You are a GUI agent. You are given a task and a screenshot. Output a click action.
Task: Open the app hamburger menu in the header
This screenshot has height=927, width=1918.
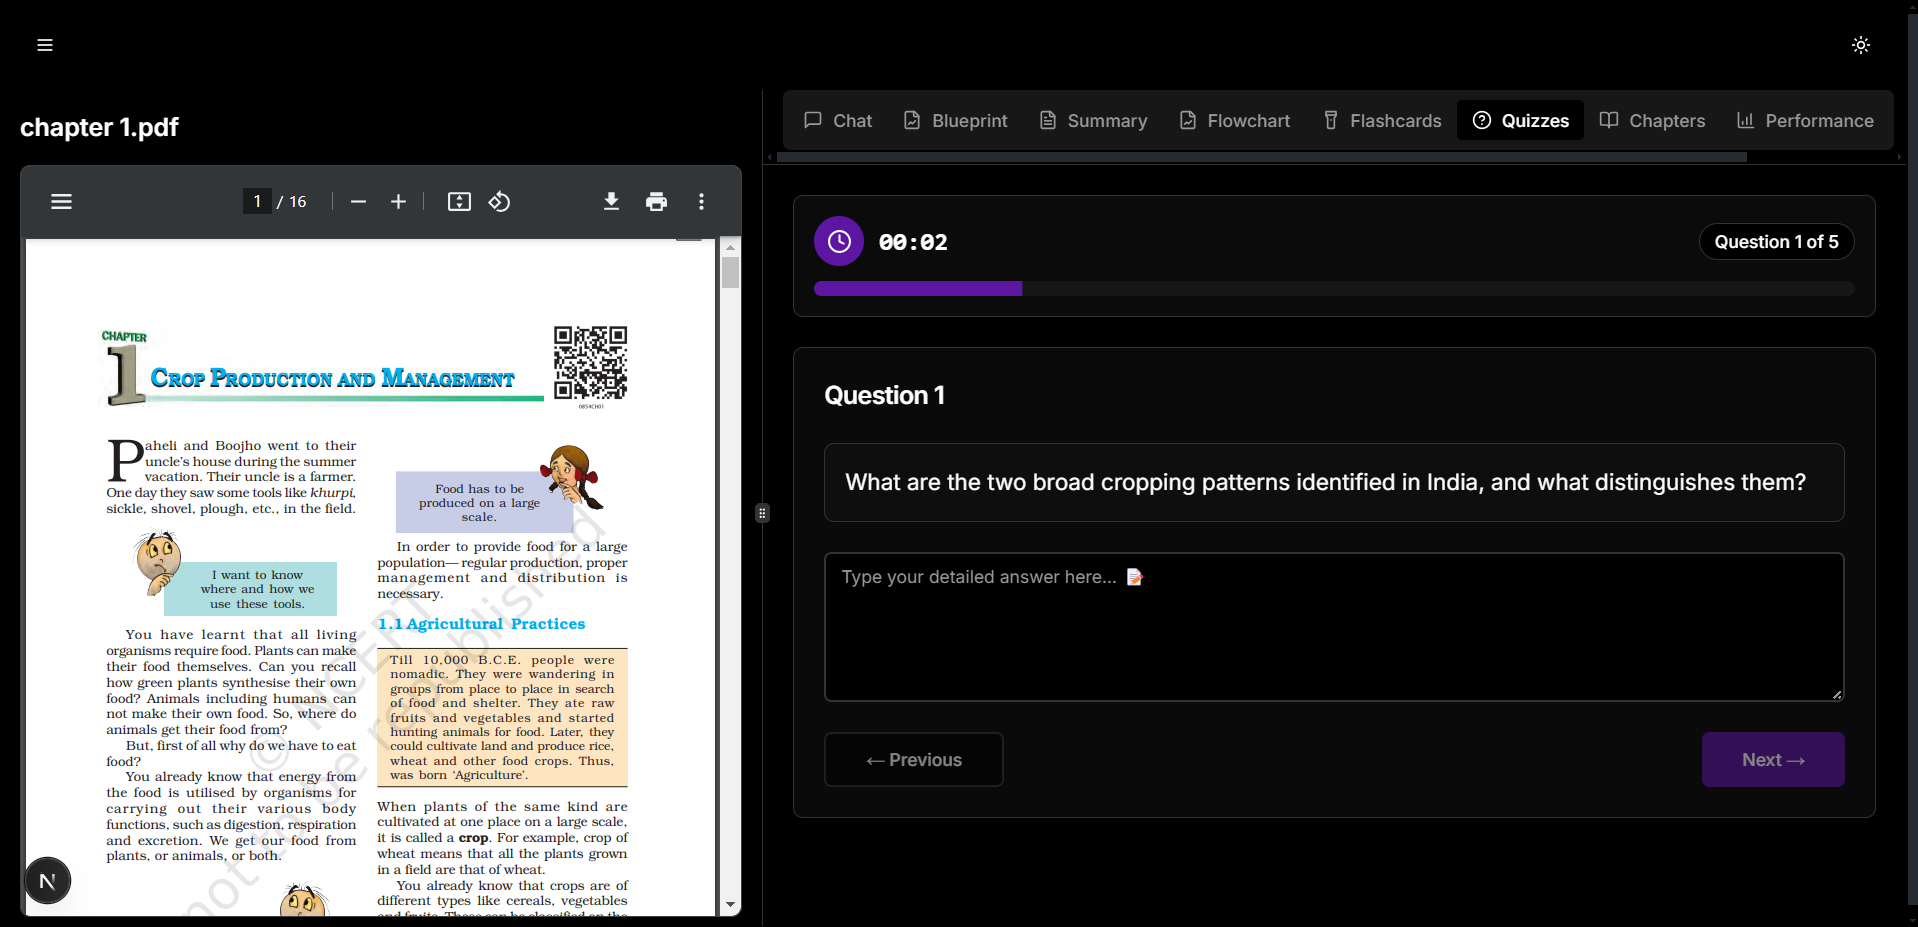point(45,45)
